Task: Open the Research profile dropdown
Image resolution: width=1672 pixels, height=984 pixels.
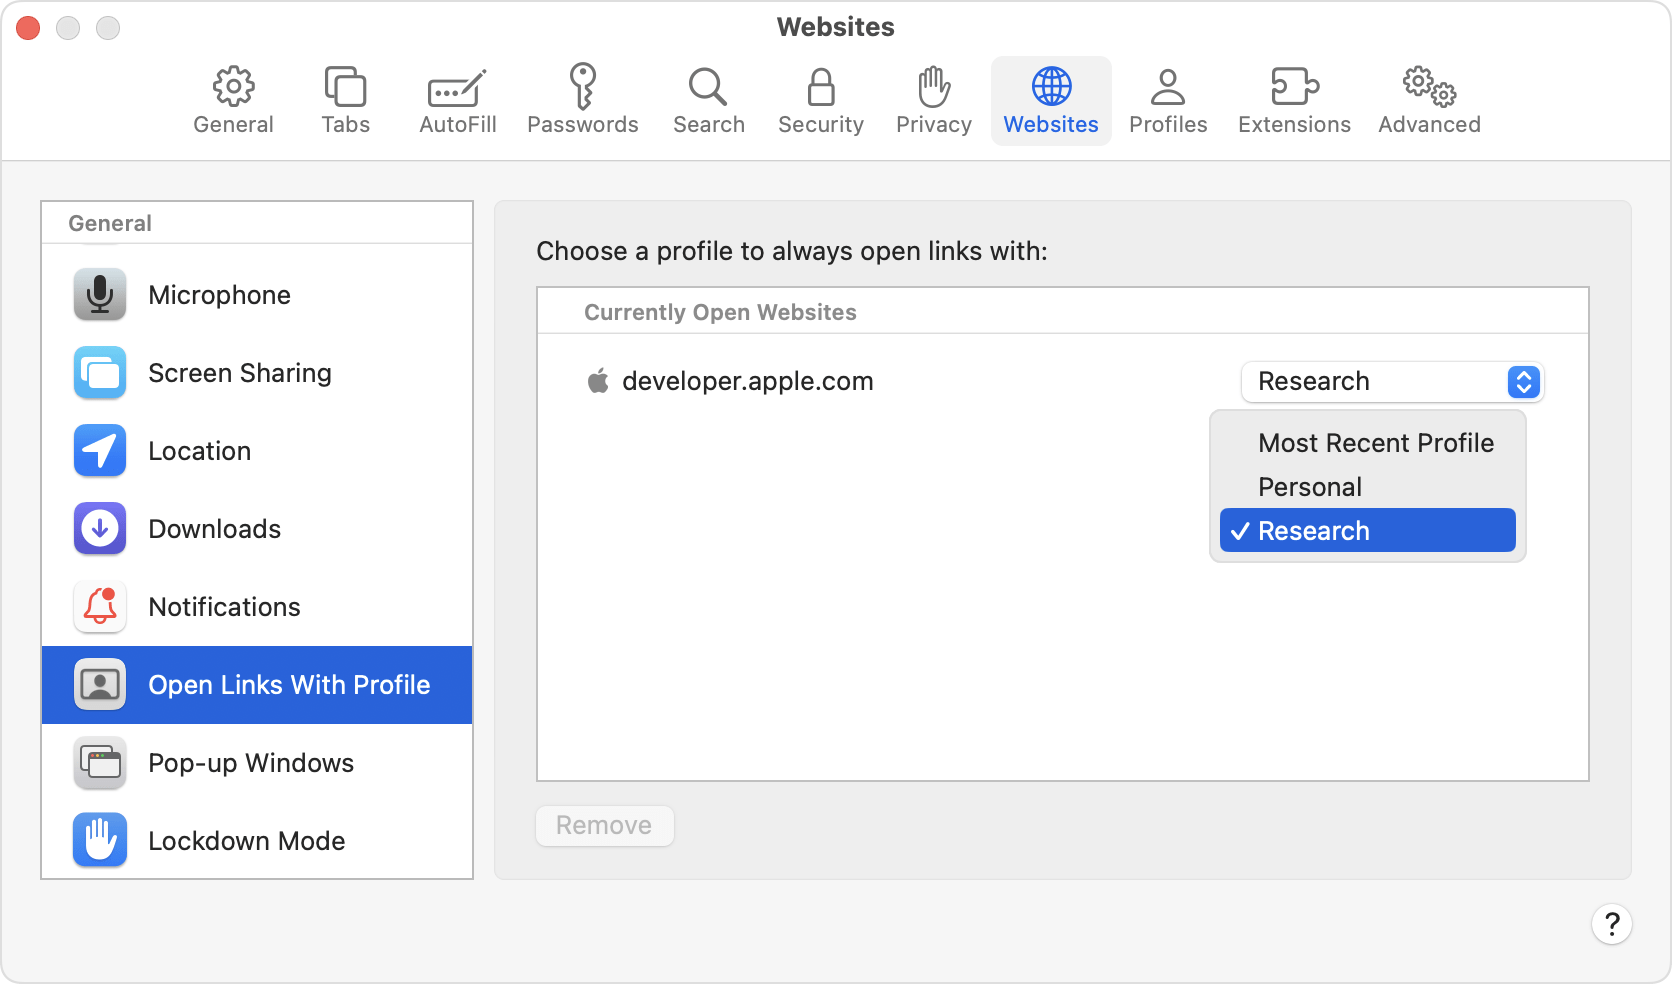Action: tap(1391, 382)
